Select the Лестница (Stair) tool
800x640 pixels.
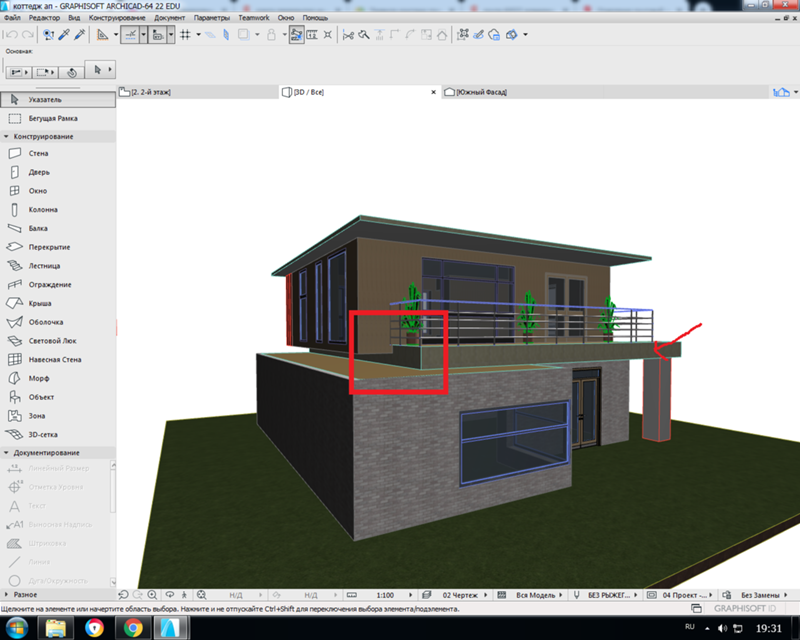(44, 266)
